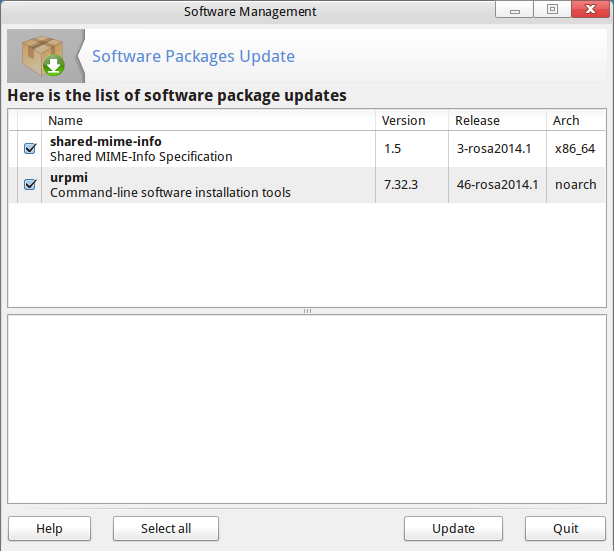The width and height of the screenshot is (614, 551).
Task: Minimize the Software Management window
Action: pyautogui.click(x=515, y=9)
